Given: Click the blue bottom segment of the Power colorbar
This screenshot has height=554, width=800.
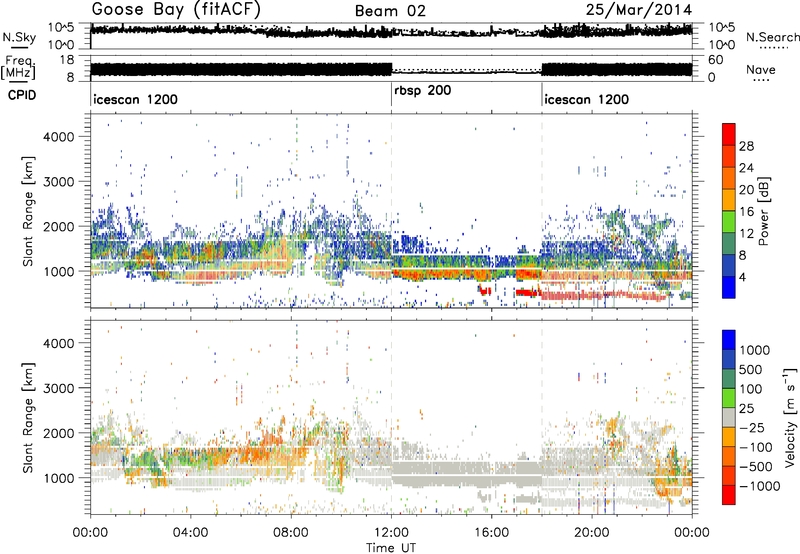Looking at the screenshot, I should [729, 287].
